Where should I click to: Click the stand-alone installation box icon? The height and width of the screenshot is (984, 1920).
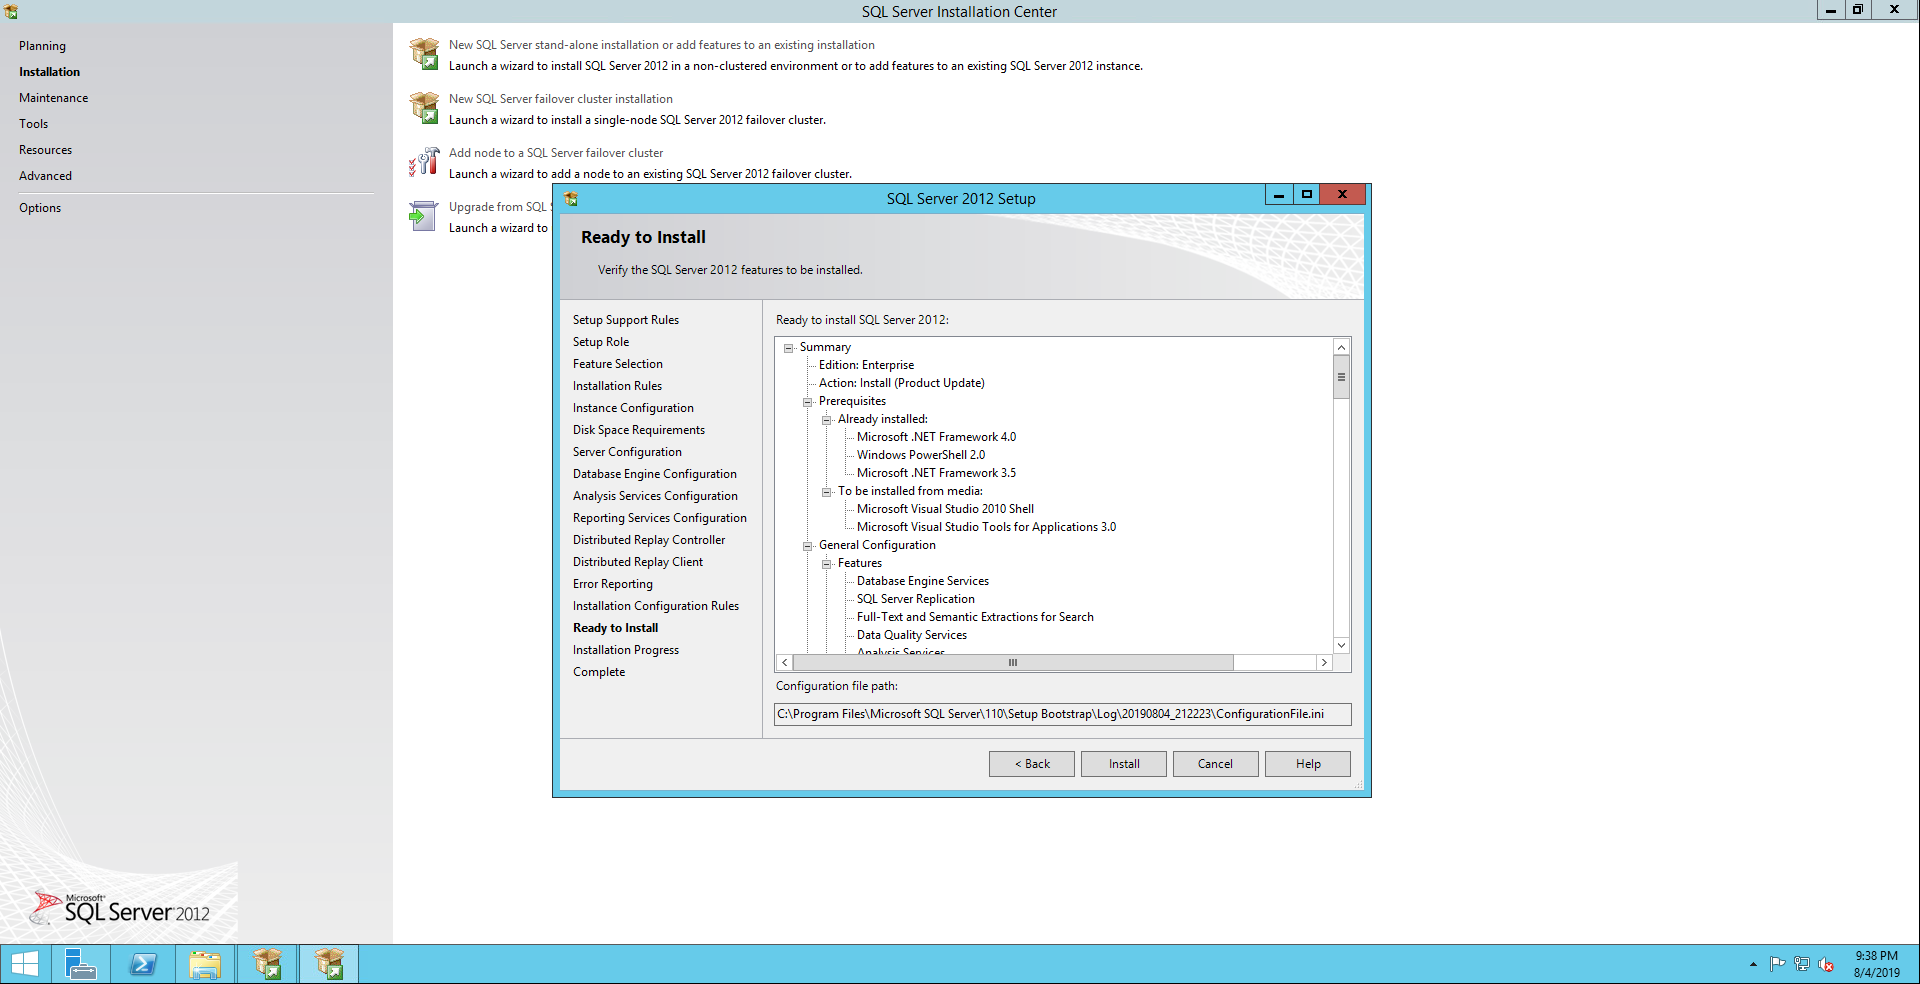(x=424, y=54)
